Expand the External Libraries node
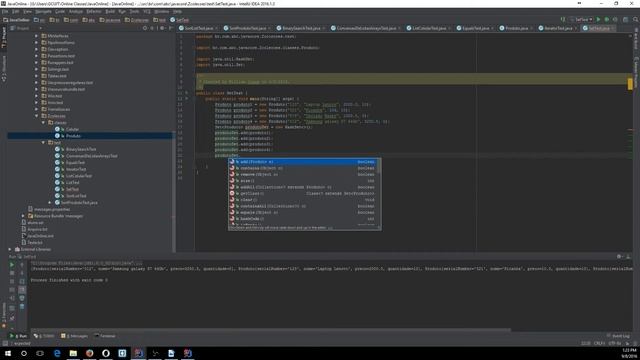The height and width of the screenshot is (360, 640). pyautogui.click(x=10, y=249)
